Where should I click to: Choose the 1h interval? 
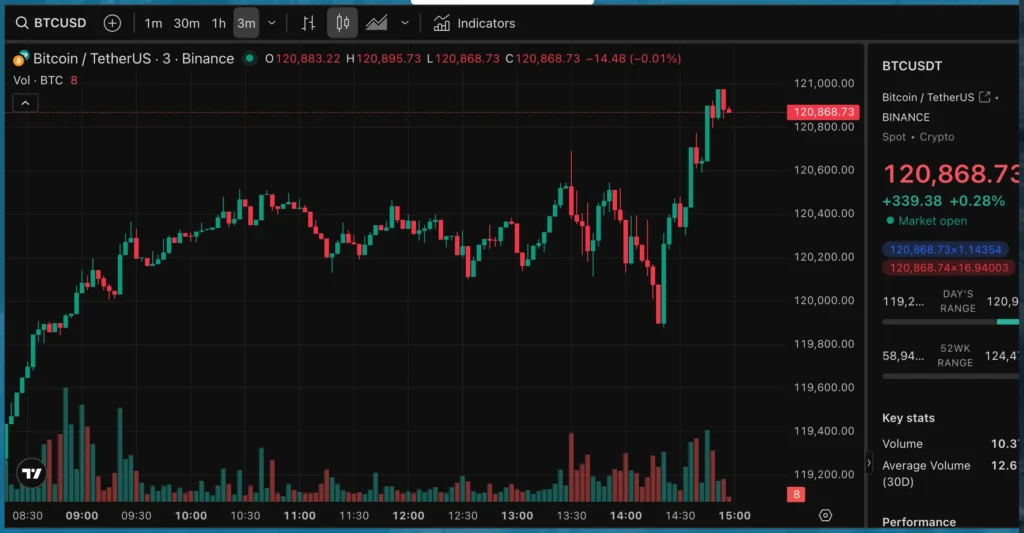(x=219, y=22)
